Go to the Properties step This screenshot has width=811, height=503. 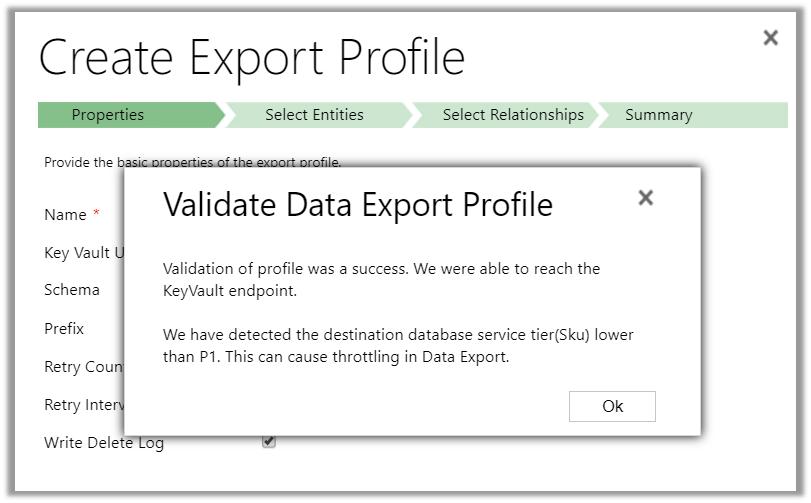[108, 115]
